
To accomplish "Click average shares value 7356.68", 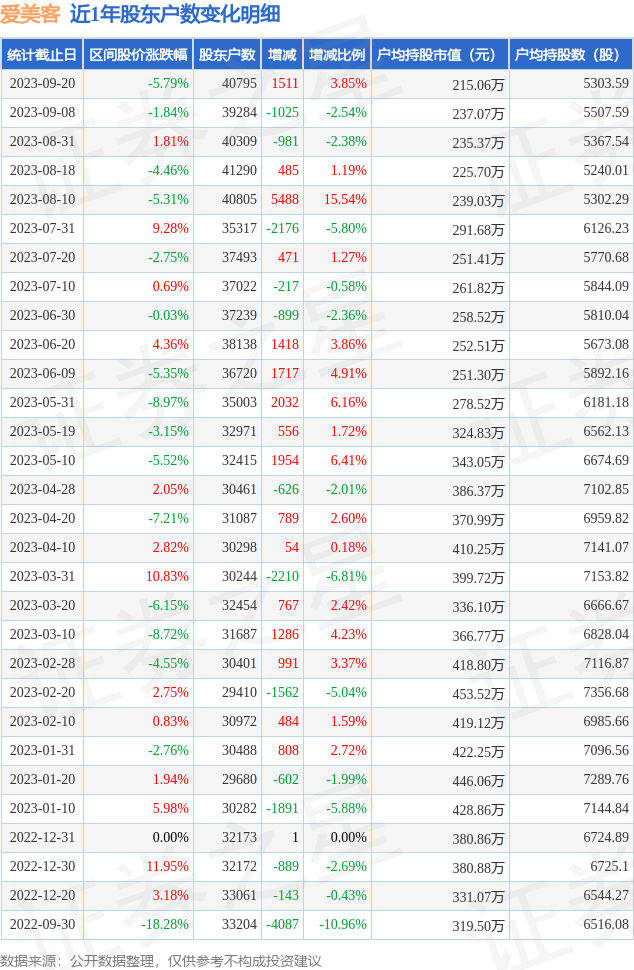I will [x=606, y=692].
